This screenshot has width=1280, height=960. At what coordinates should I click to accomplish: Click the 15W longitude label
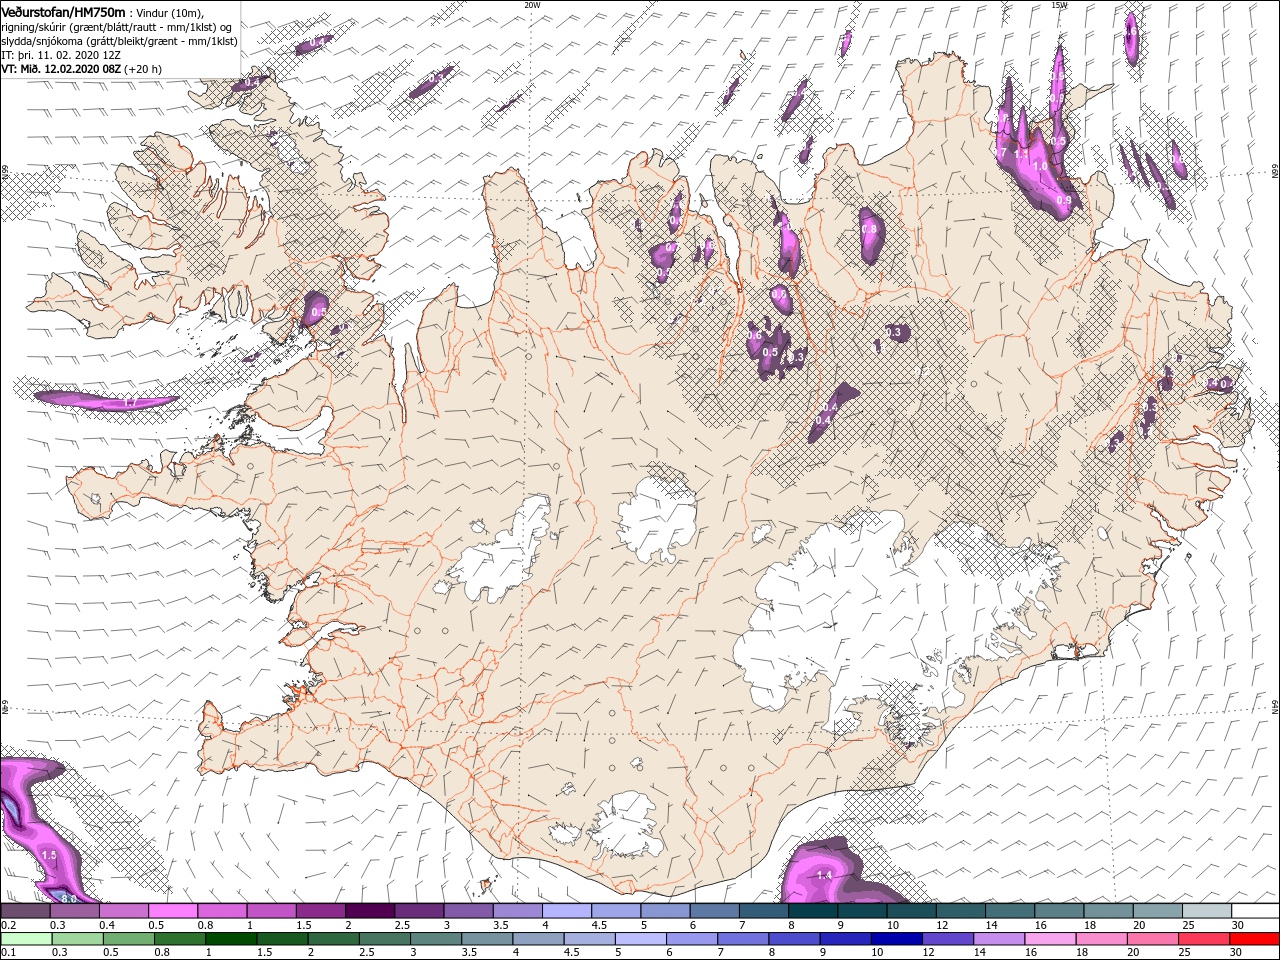click(1059, 5)
